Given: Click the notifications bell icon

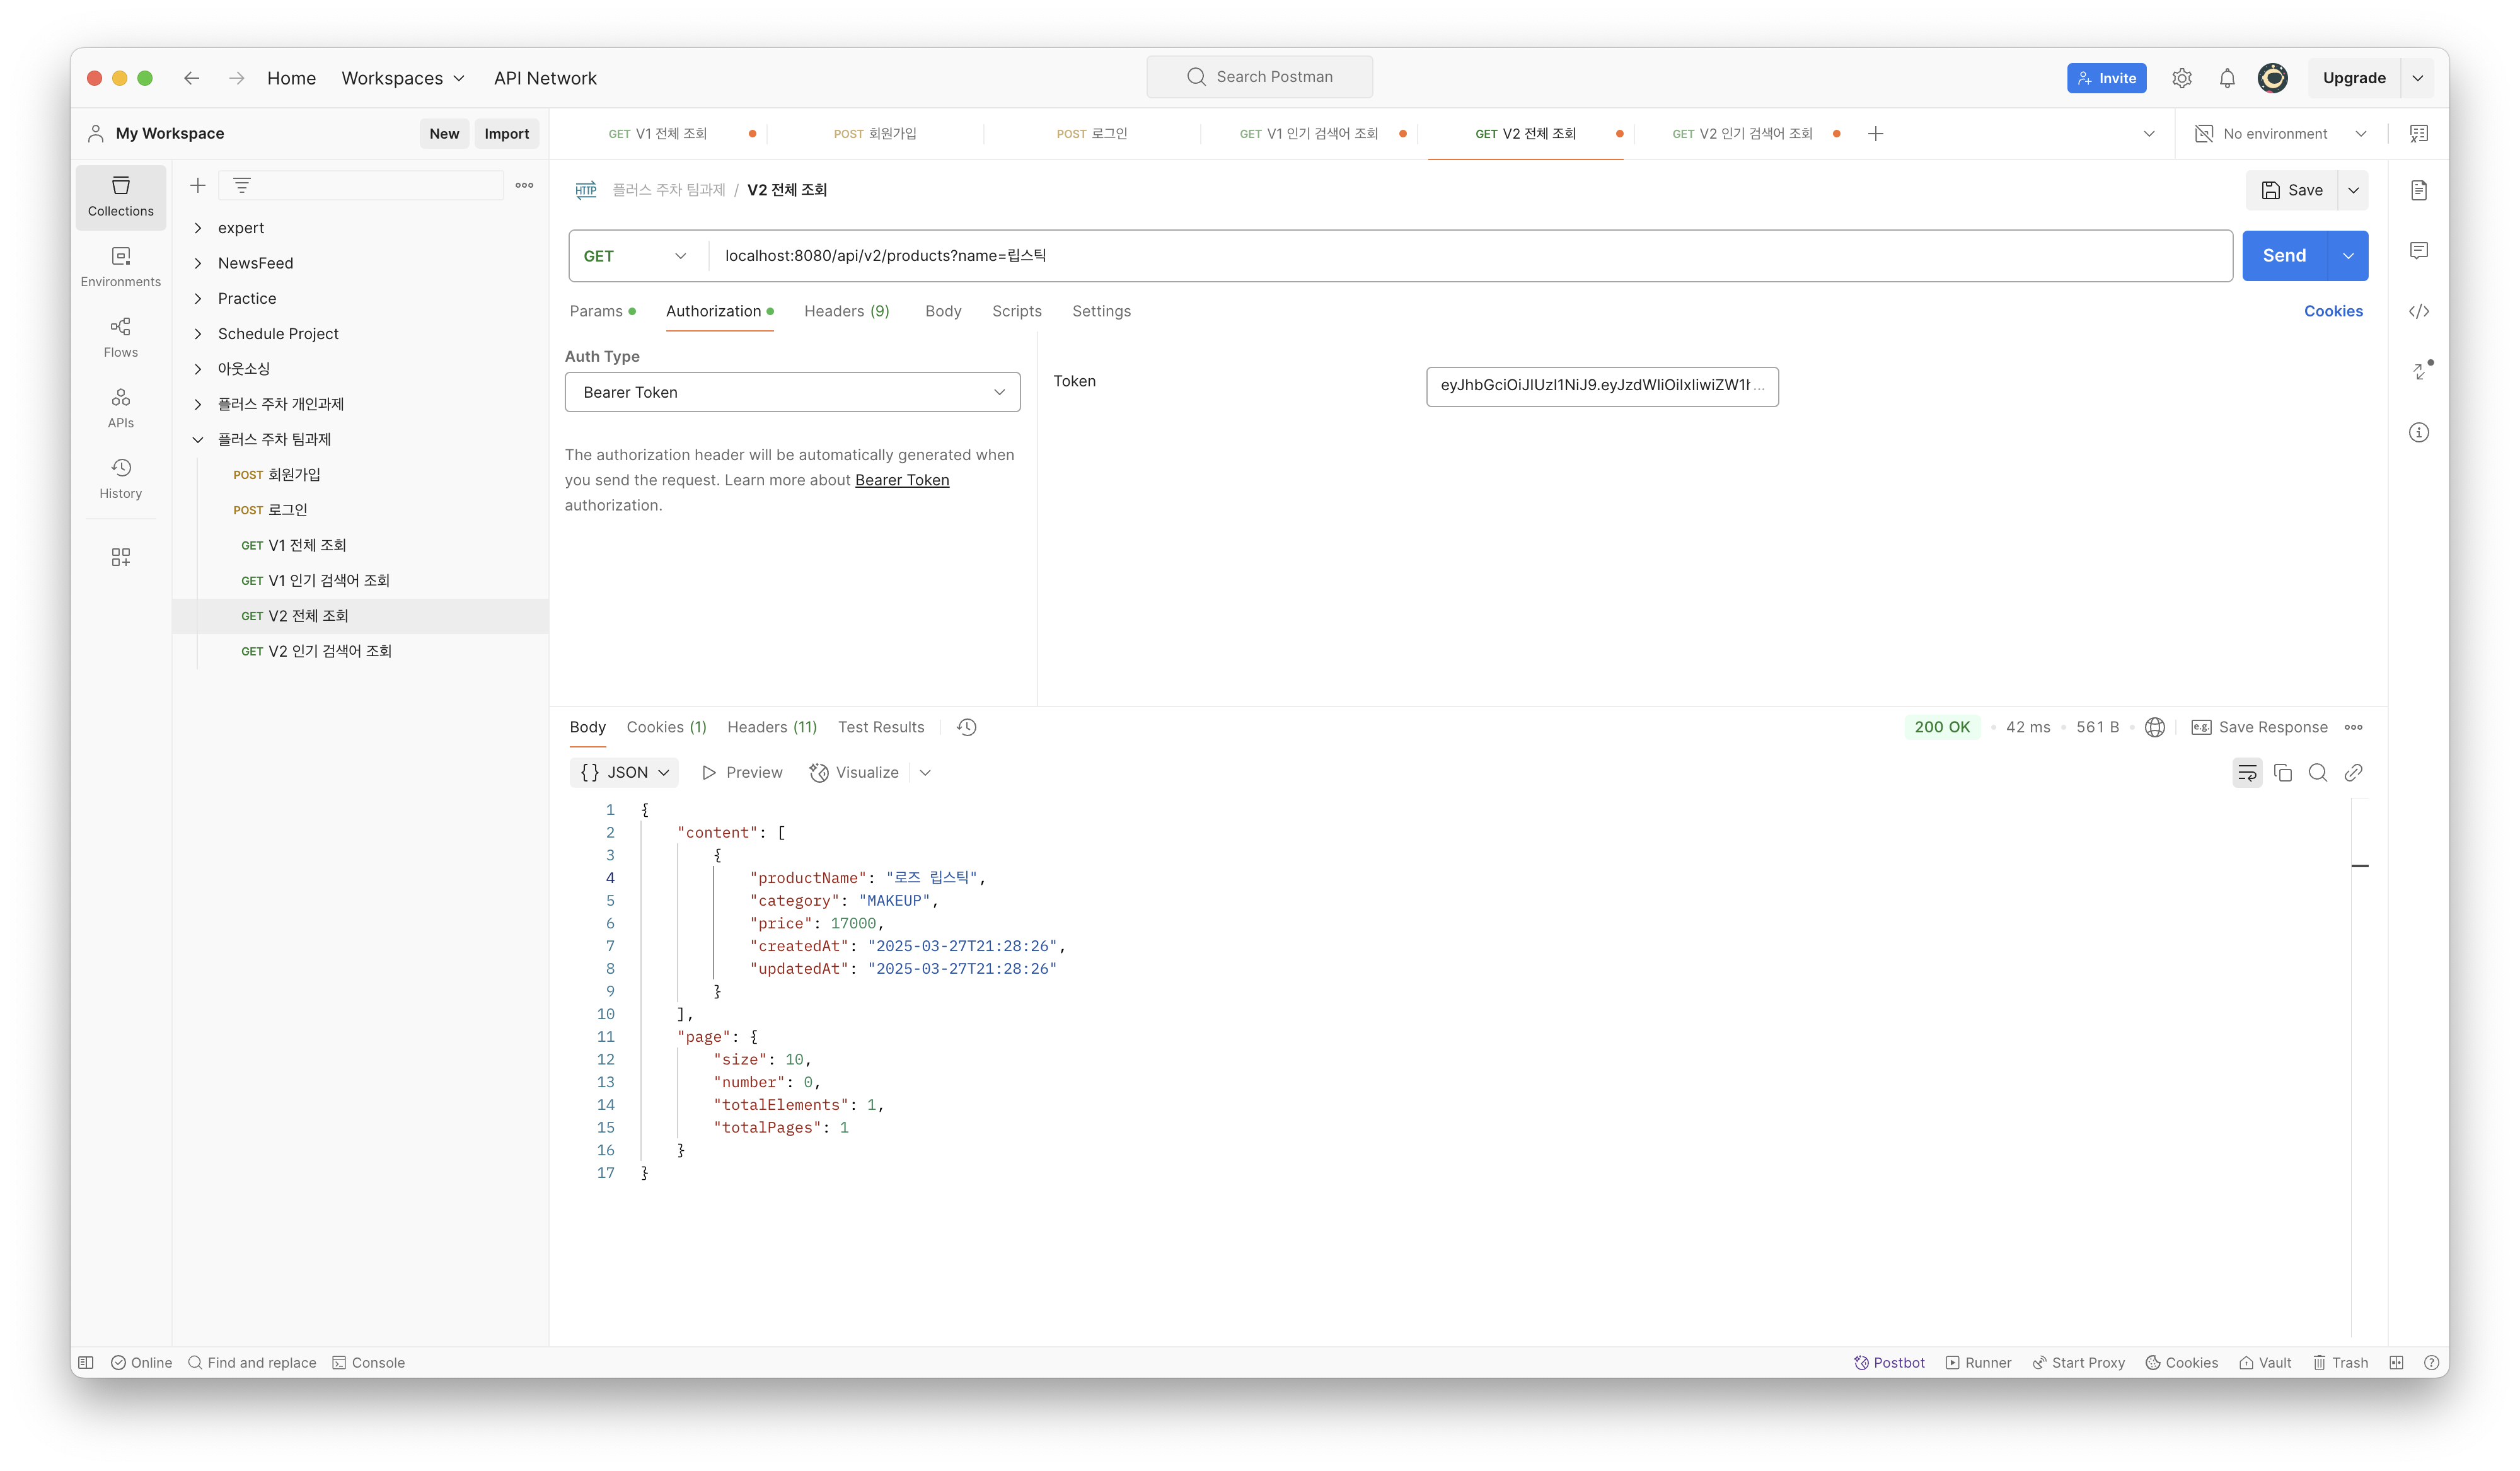Looking at the screenshot, I should (x=2226, y=78).
